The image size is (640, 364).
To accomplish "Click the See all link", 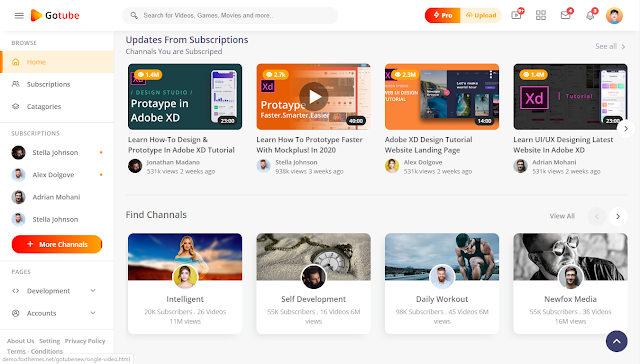I will 606,47.
